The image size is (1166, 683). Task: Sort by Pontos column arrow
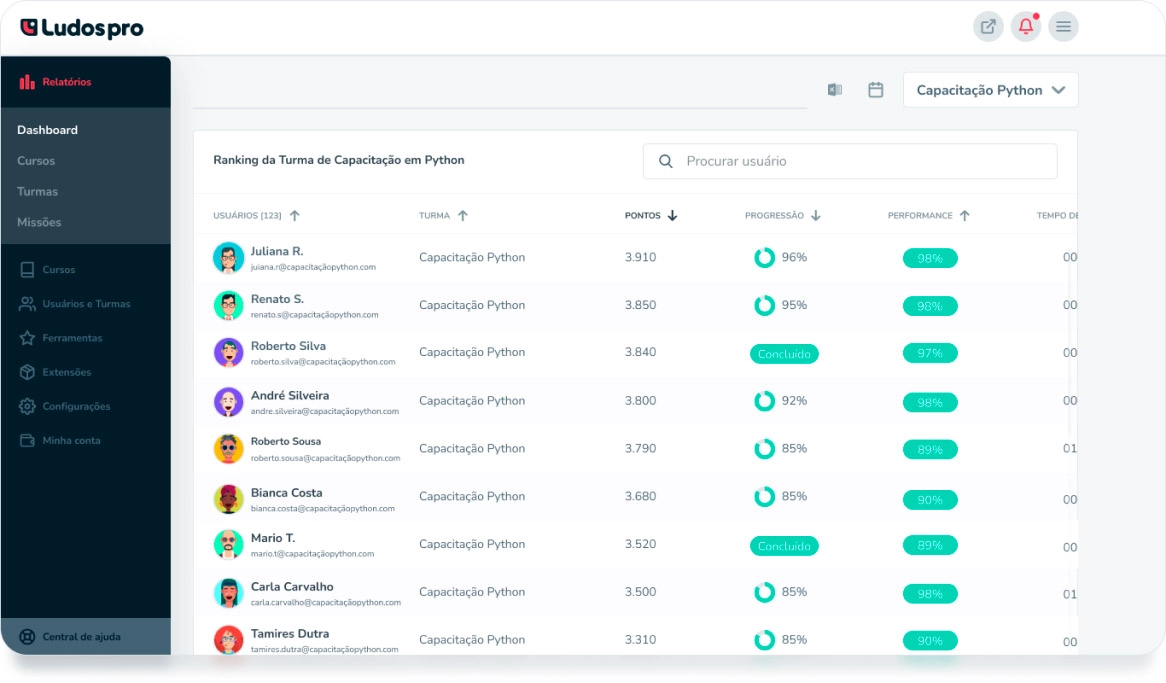pyautogui.click(x=672, y=215)
